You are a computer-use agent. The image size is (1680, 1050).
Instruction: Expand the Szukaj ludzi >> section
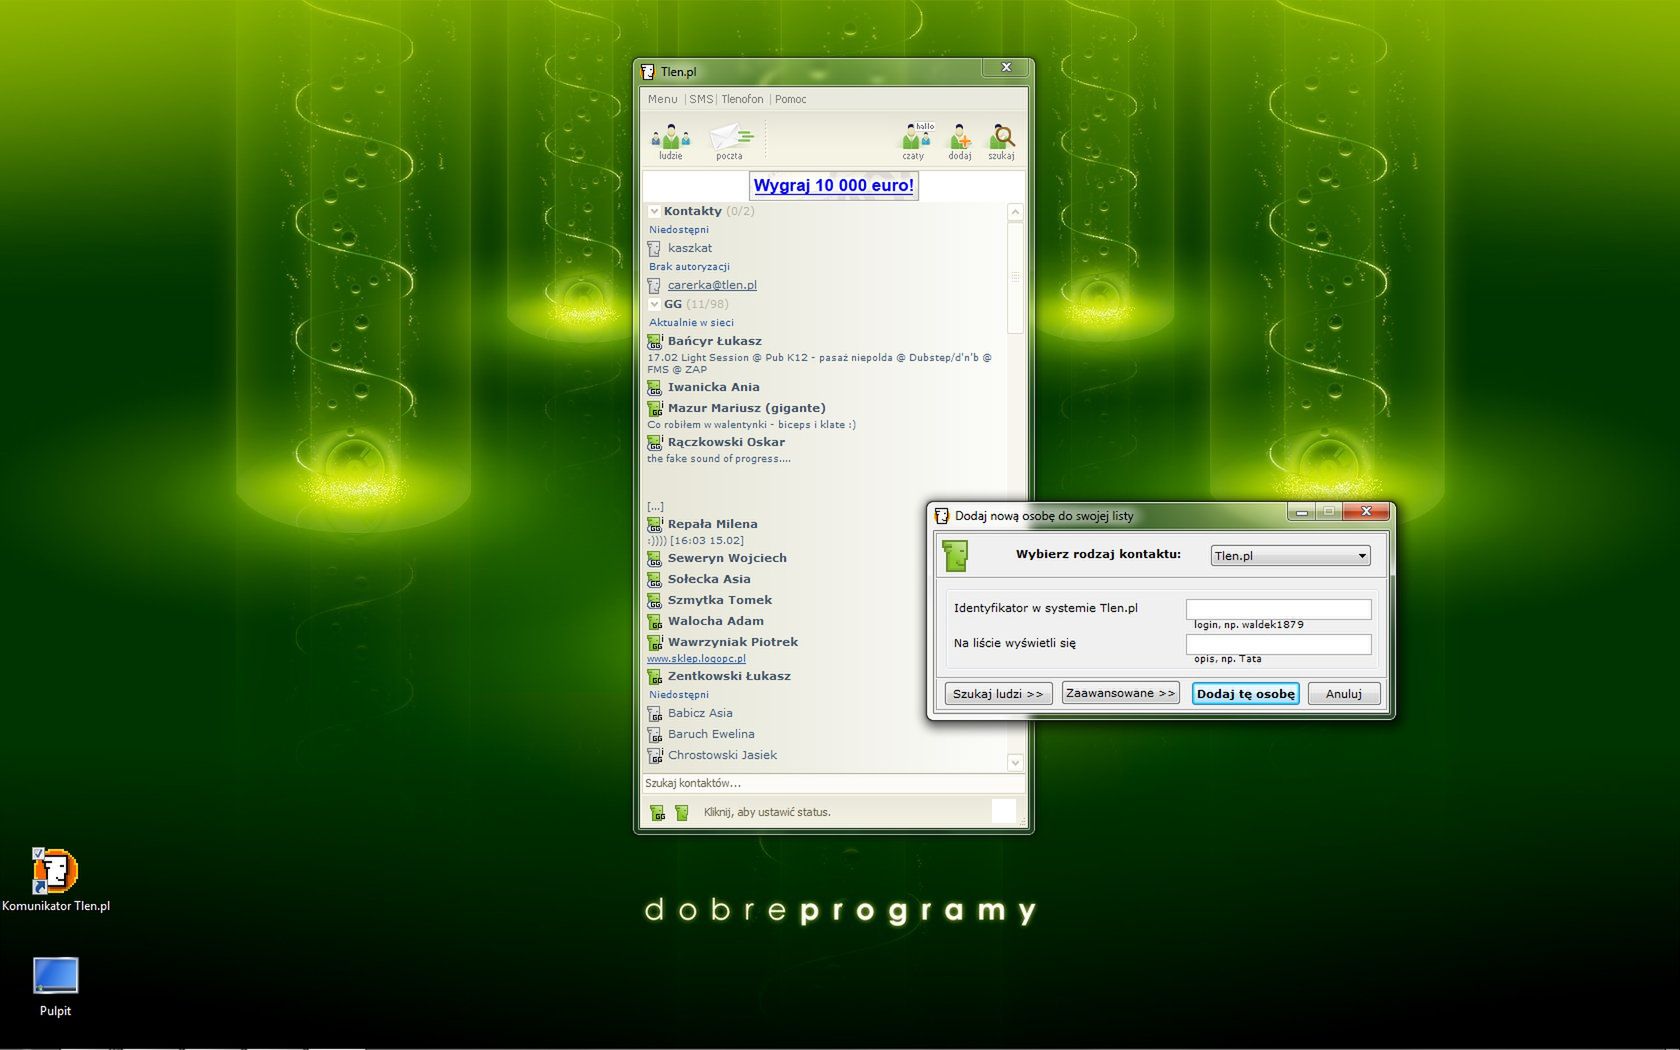click(998, 693)
